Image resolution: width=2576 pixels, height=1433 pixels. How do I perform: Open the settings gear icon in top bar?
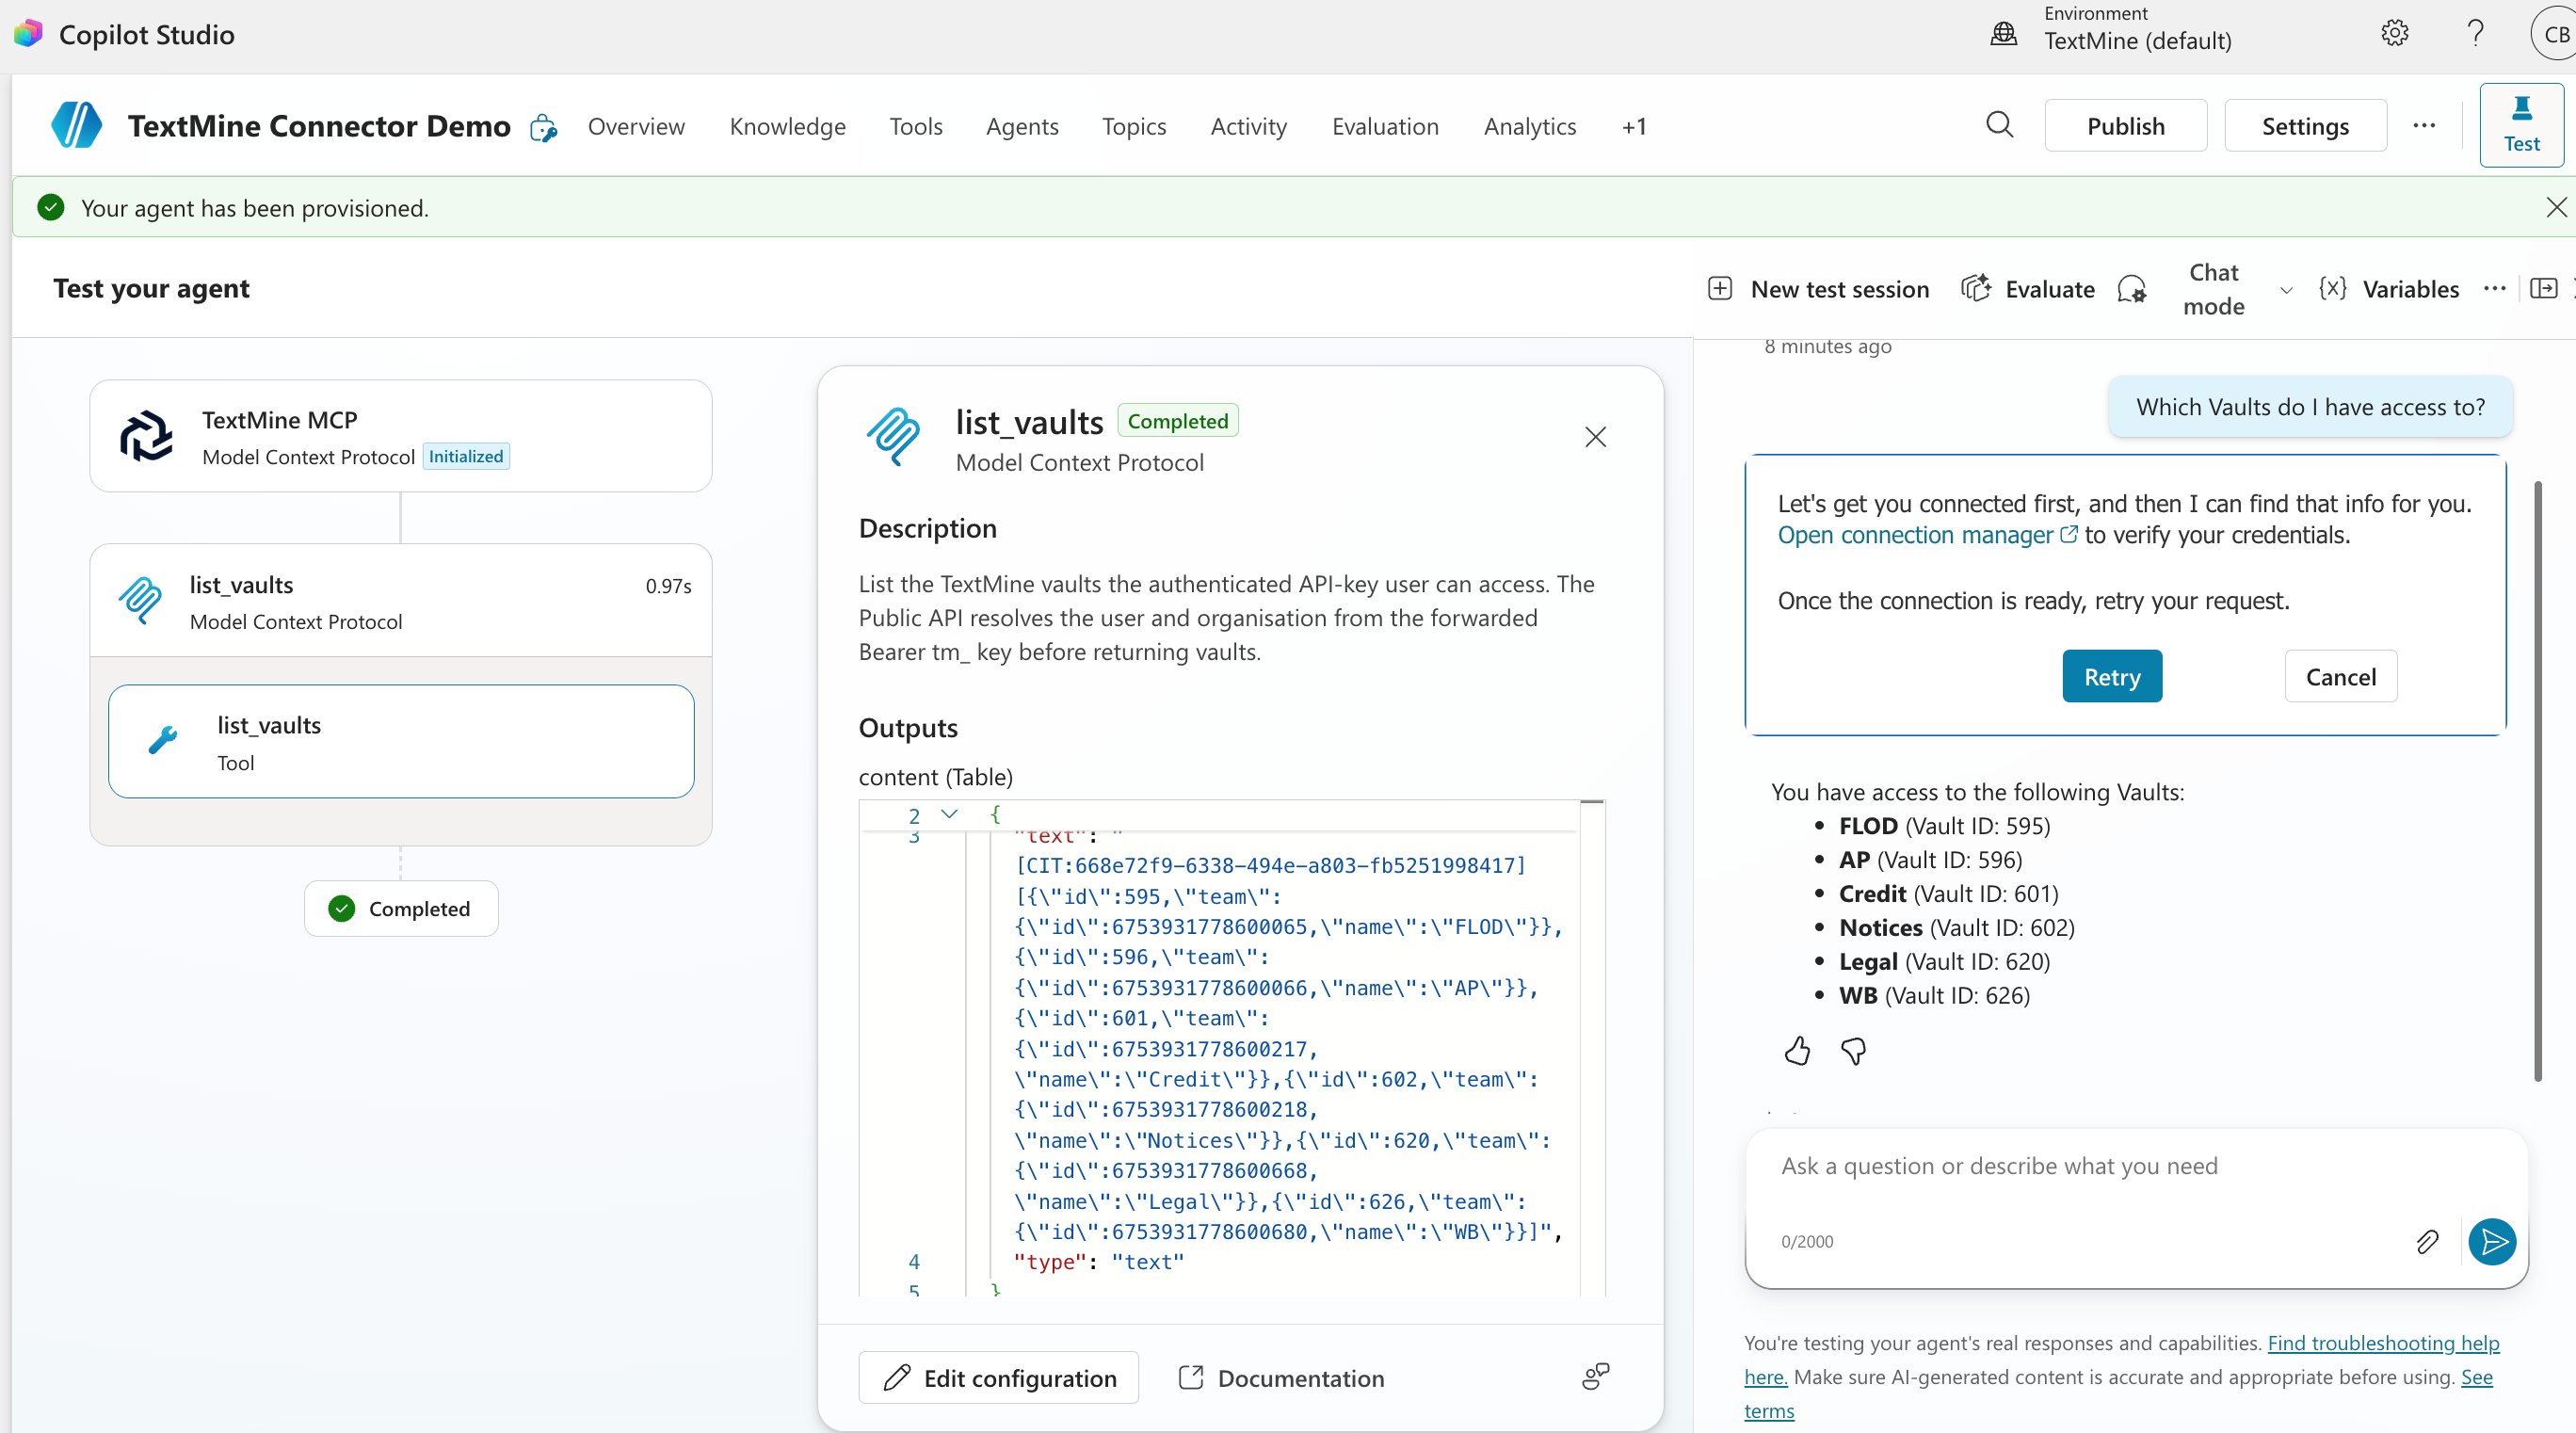pos(2394,33)
